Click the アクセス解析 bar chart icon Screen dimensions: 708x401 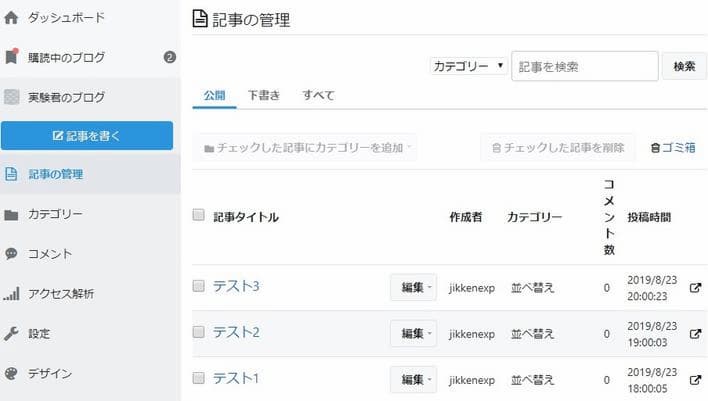[x=11, y=294]
